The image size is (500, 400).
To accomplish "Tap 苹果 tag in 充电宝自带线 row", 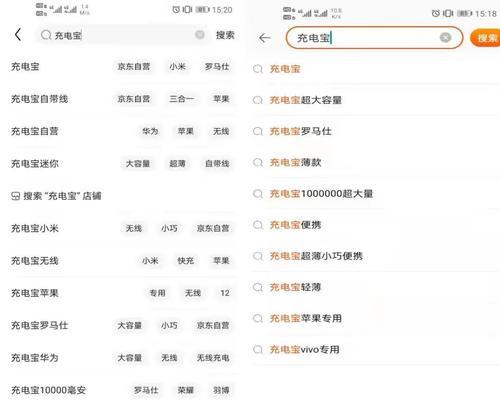I will pos(221,99).
